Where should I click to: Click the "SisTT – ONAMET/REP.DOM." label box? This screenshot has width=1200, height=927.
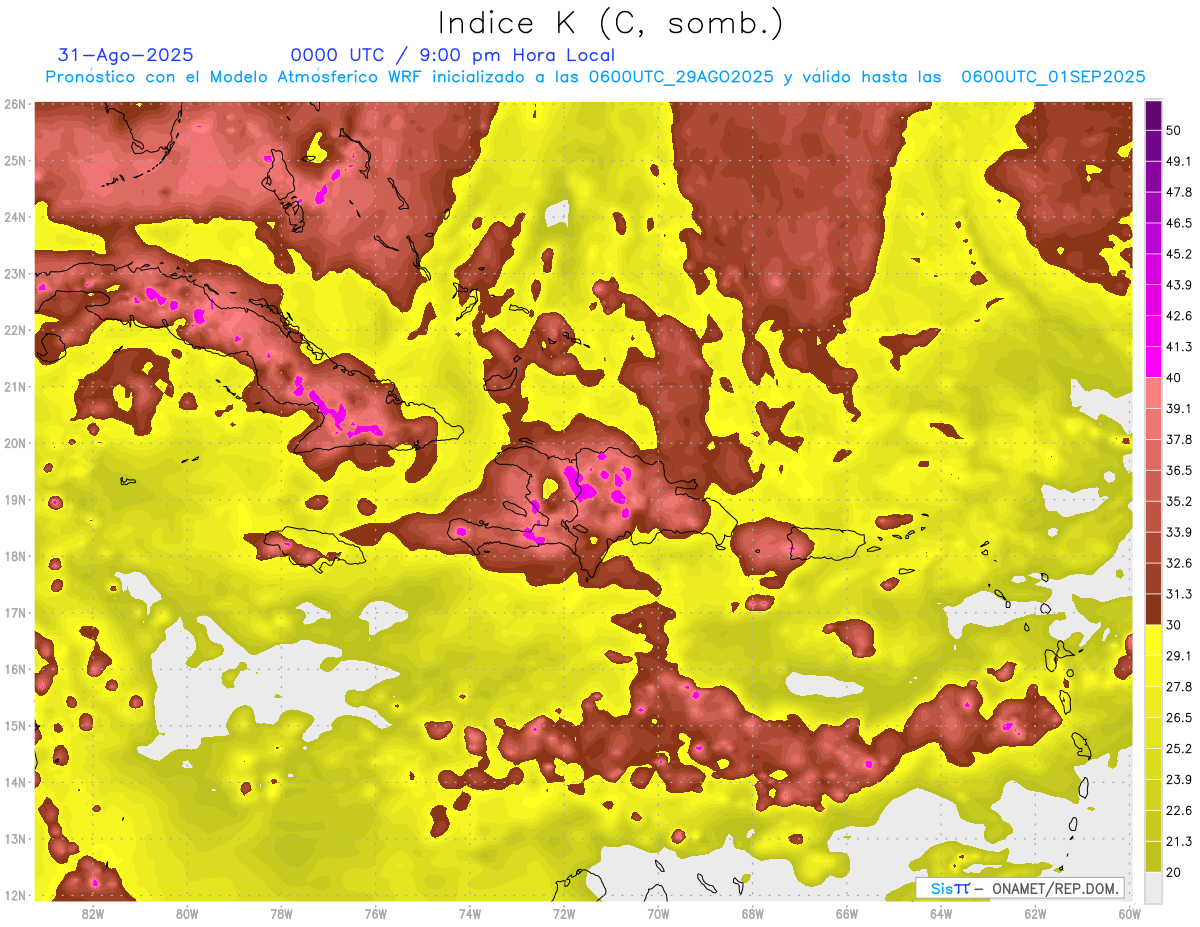1020,888
